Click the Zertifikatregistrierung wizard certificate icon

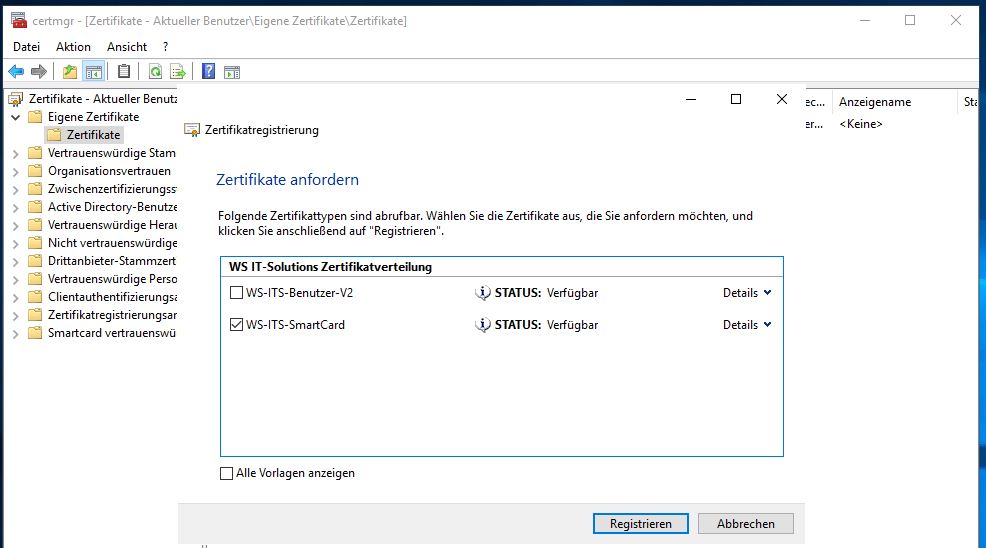(192, 130)
